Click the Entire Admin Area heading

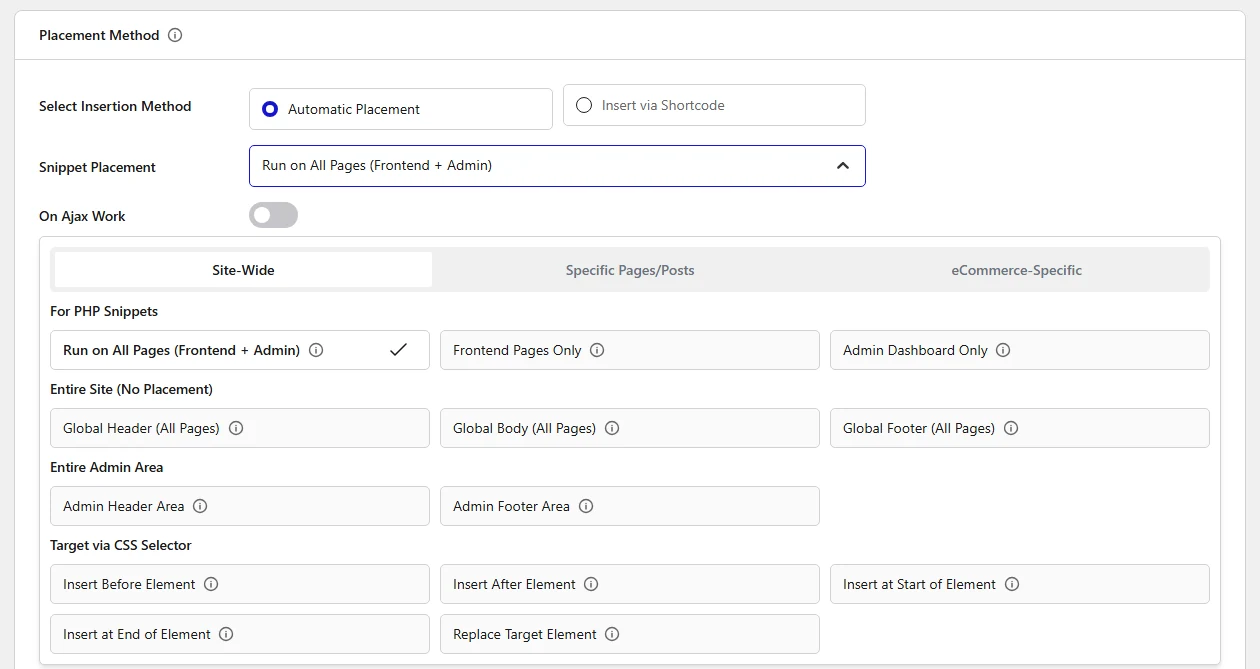pos(106,467)
